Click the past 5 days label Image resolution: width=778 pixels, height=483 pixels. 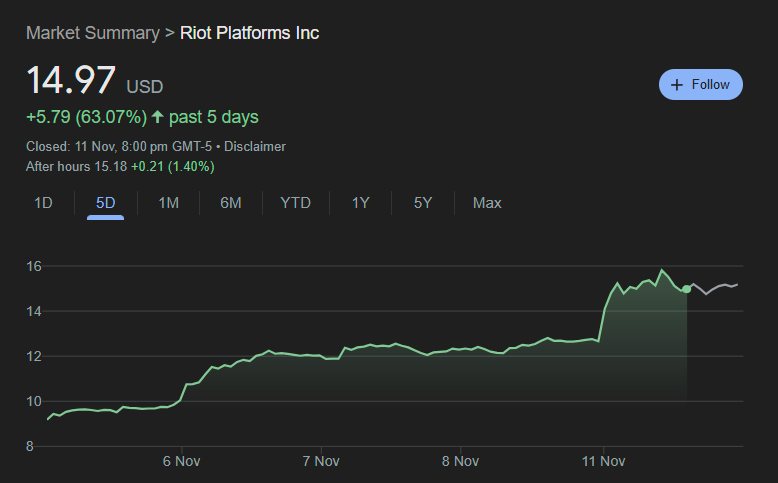(x=213, y=117)
